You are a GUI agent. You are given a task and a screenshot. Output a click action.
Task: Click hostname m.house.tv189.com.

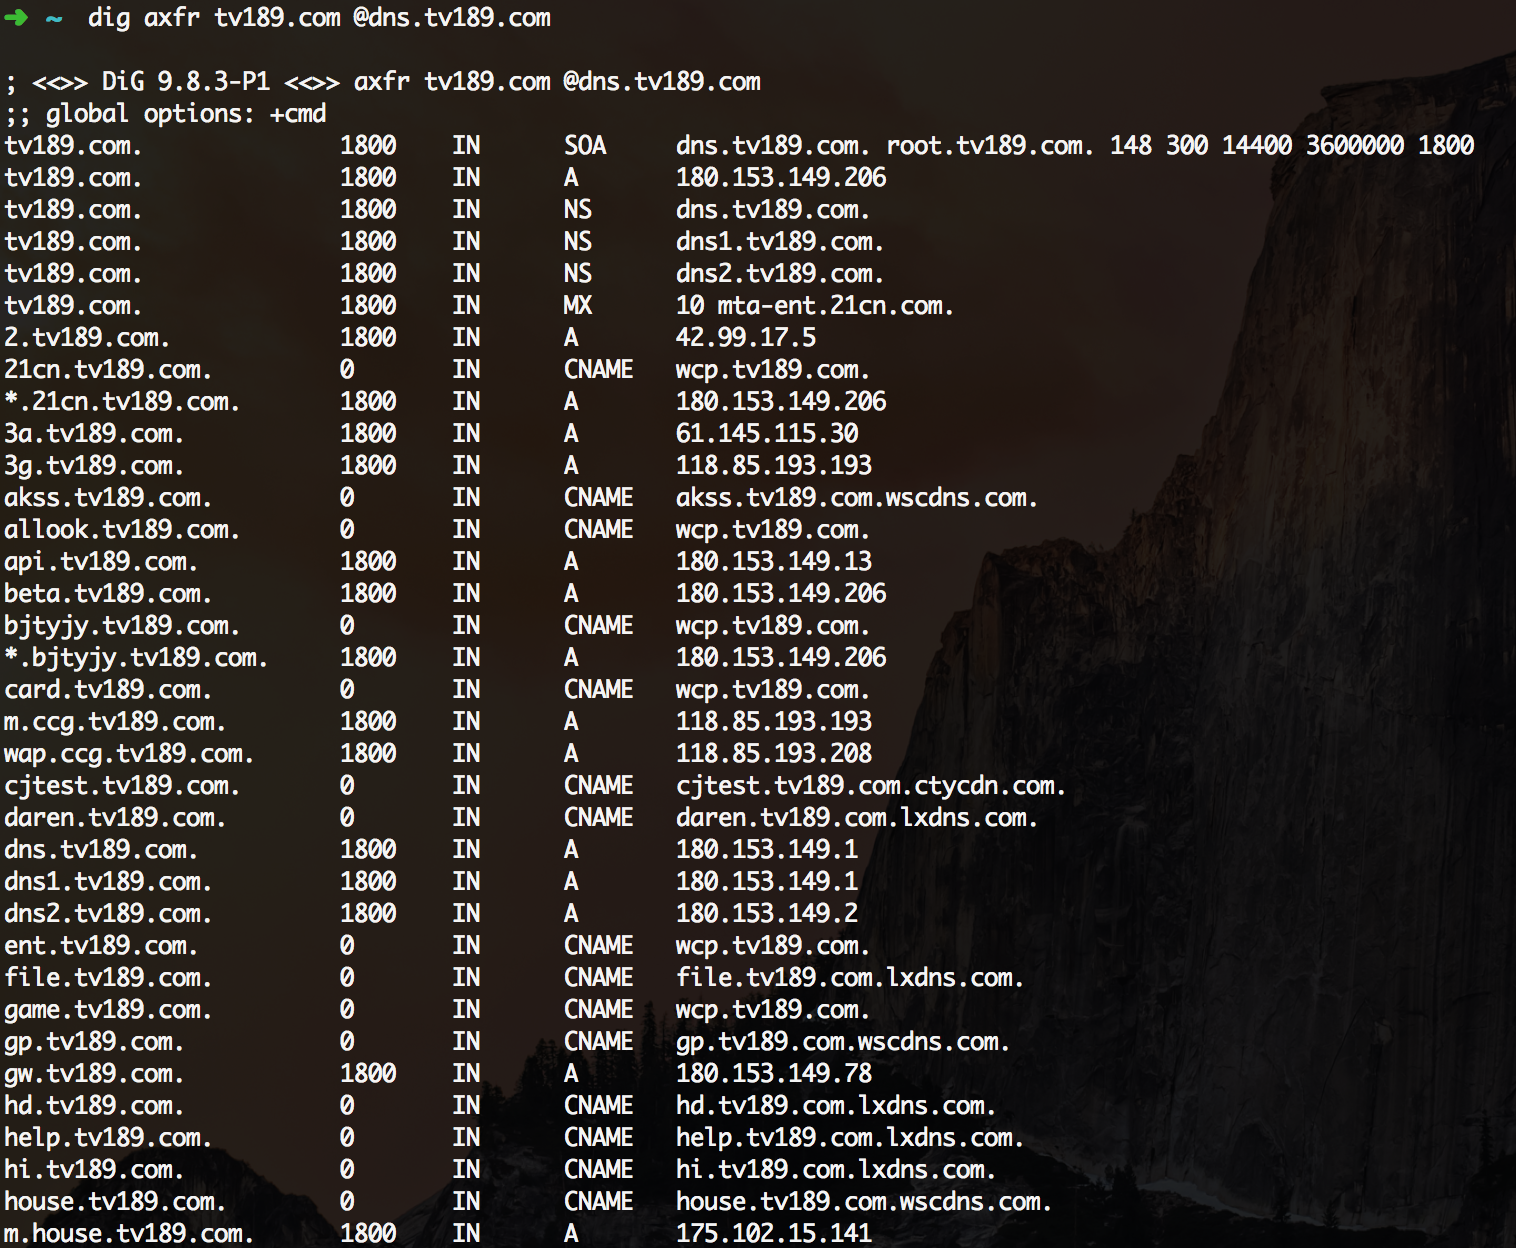pyautogui.click(x=129, y=1234)
